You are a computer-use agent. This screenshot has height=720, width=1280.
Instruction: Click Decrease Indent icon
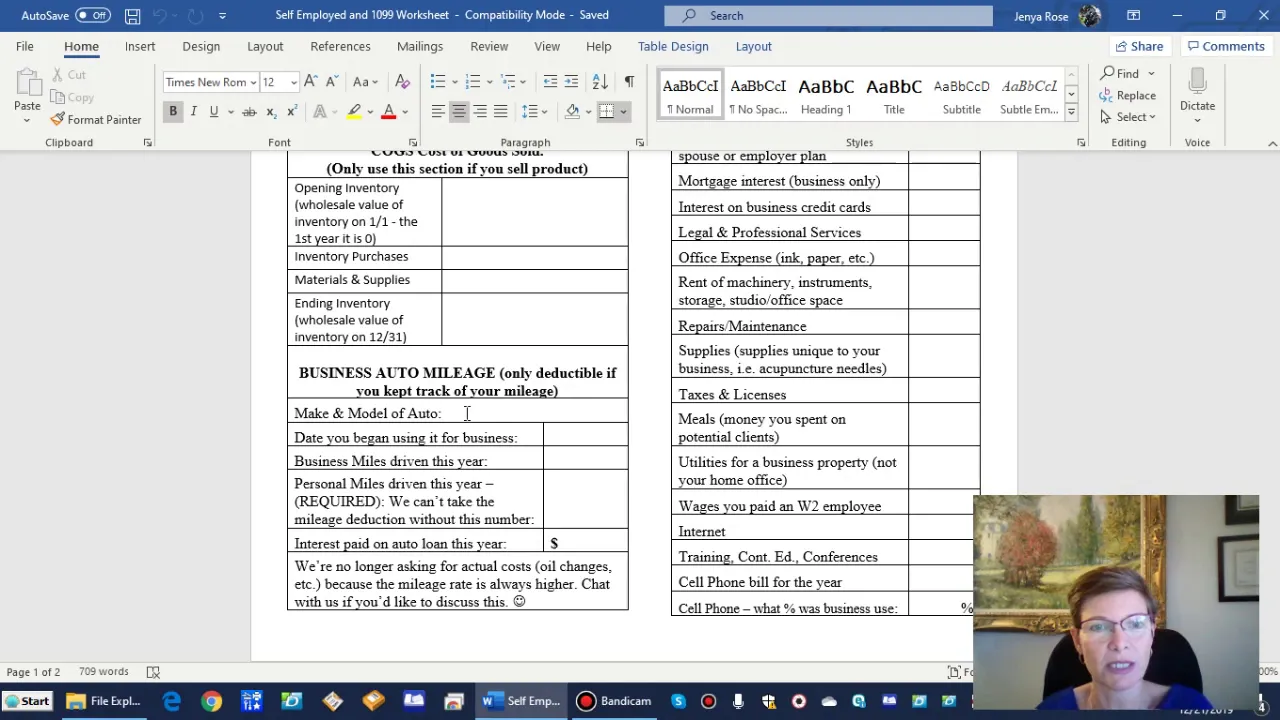550,81
